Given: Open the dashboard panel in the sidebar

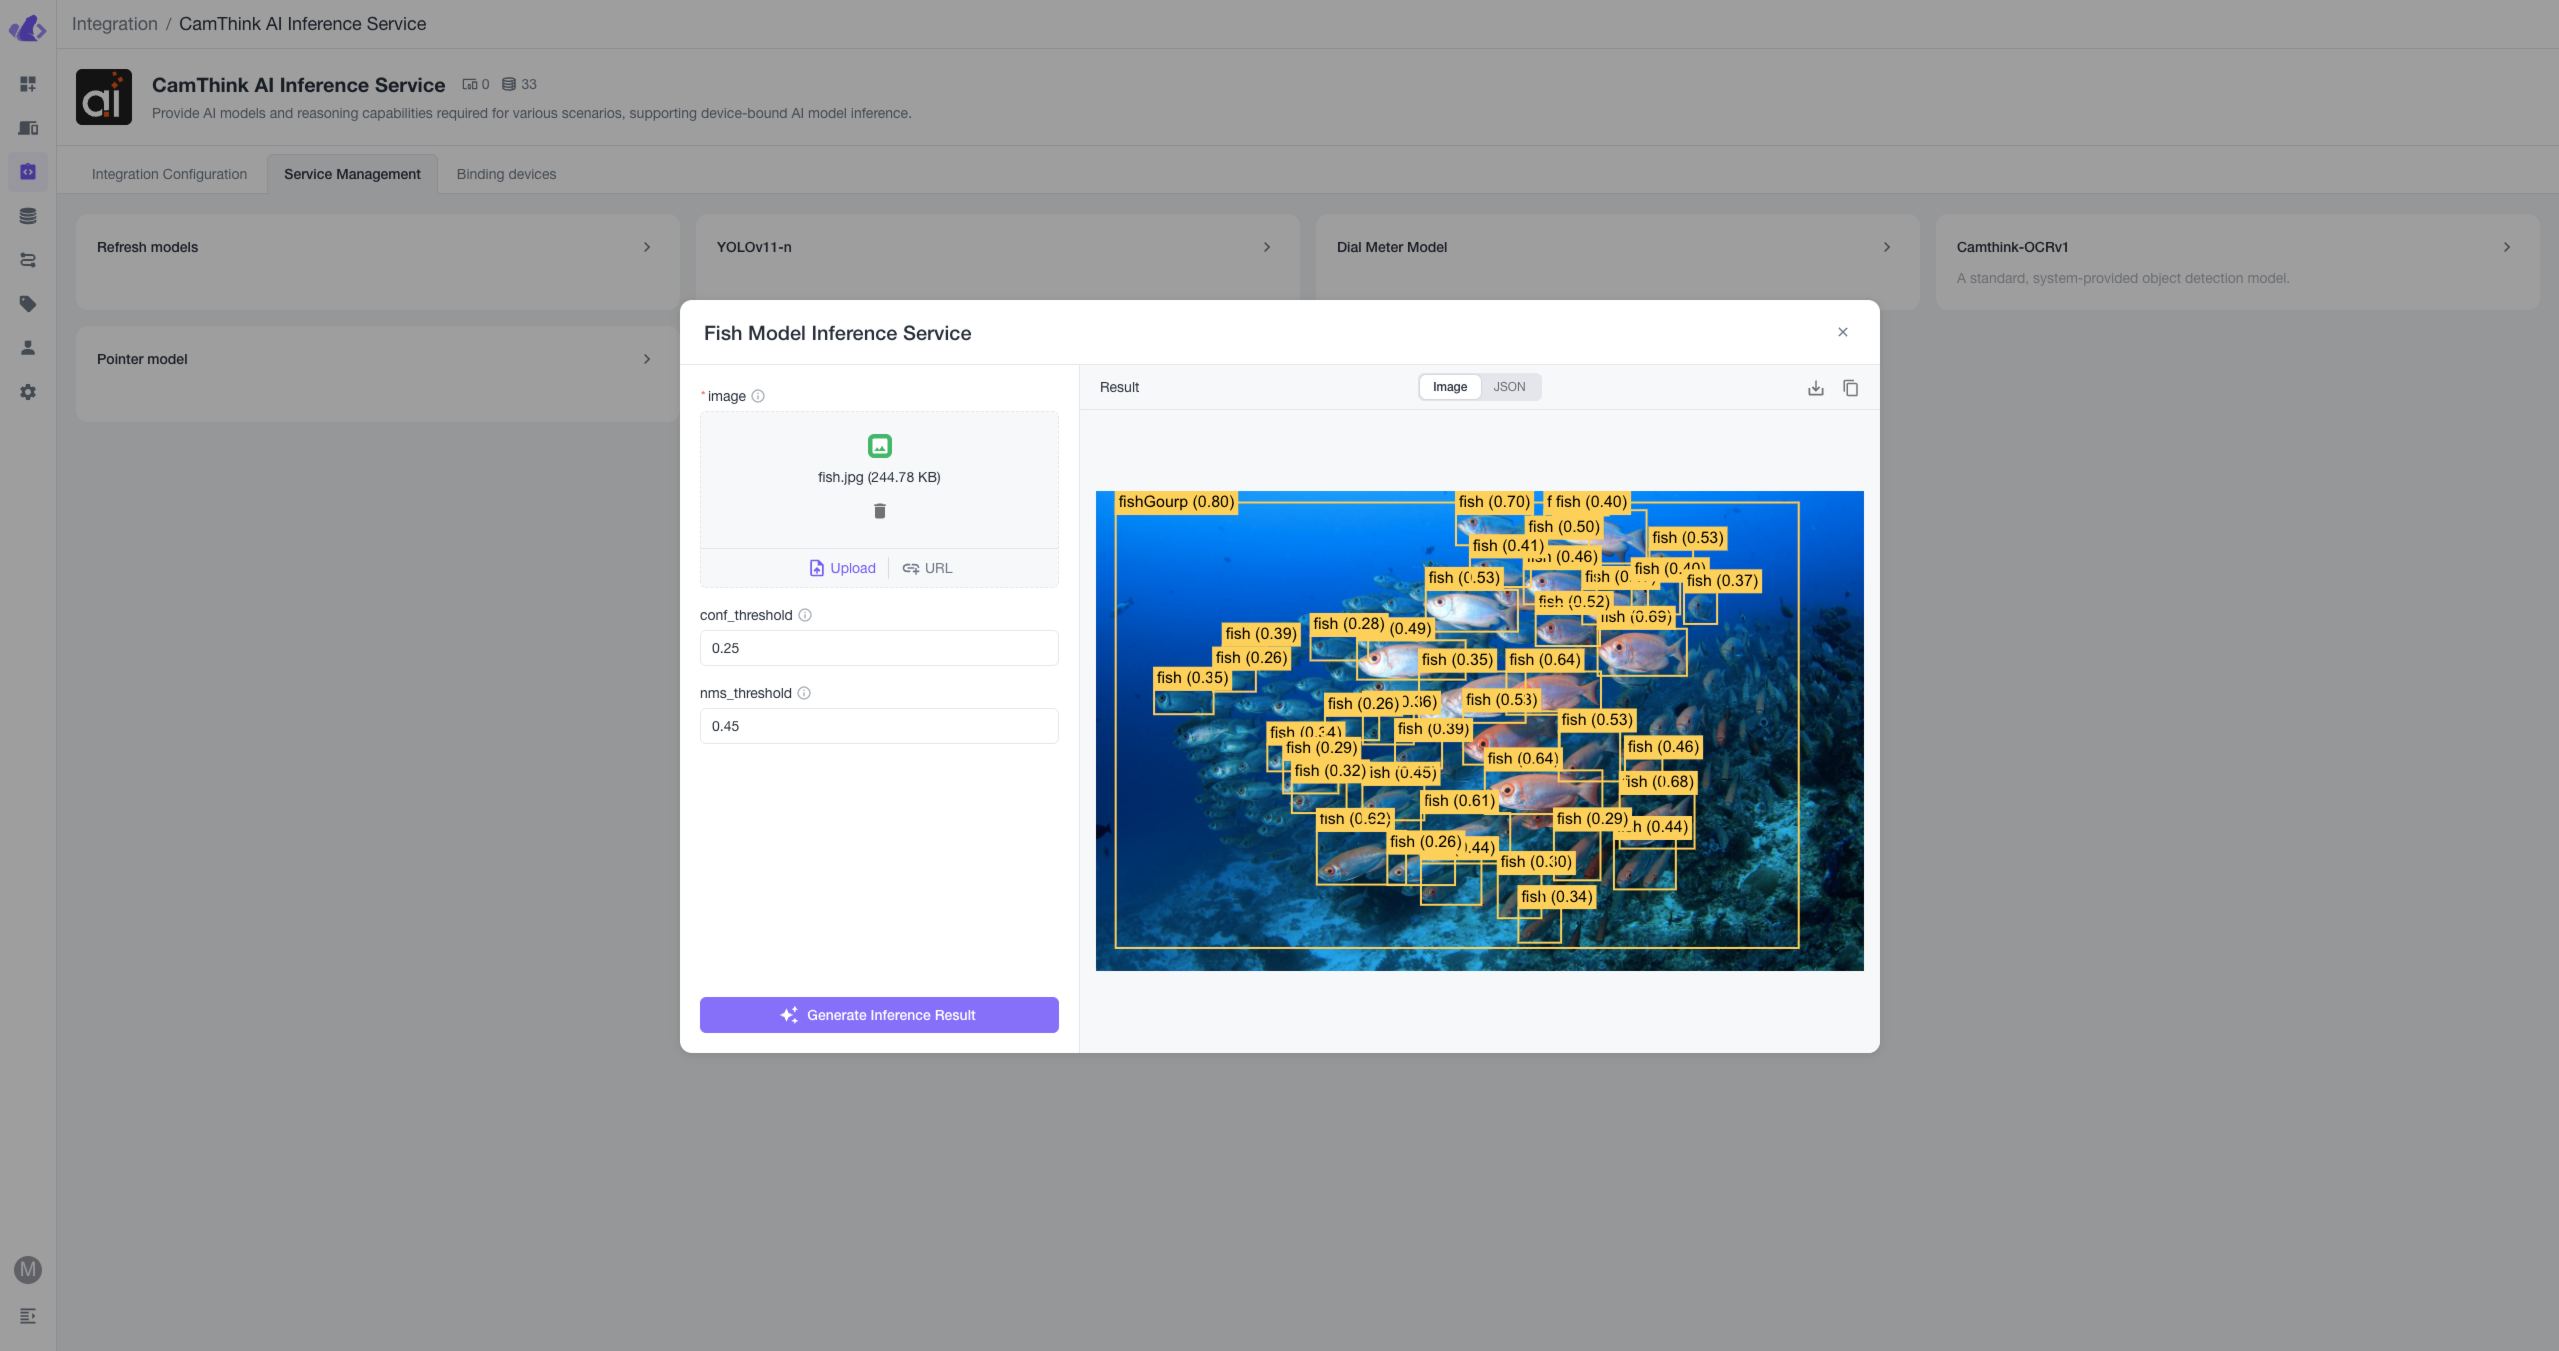Looking at the screenshot, I should (x=28, y=84).
